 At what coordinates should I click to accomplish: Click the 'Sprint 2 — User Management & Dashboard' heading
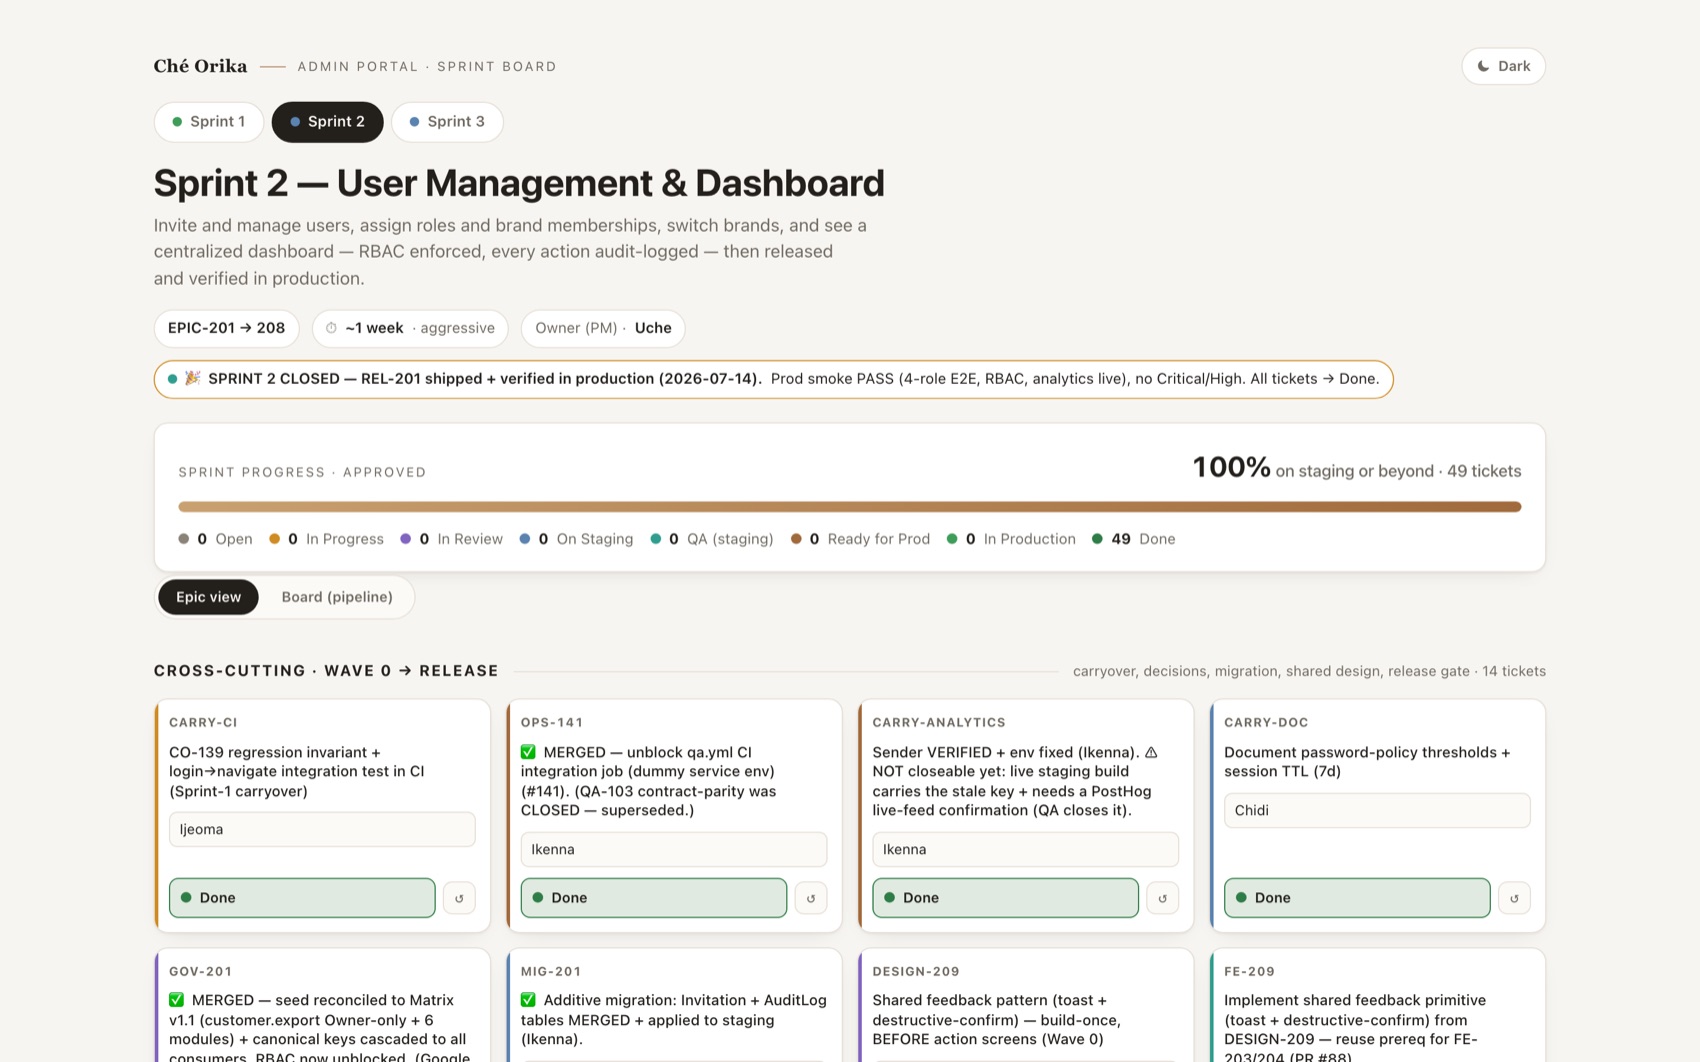[519, 183]
